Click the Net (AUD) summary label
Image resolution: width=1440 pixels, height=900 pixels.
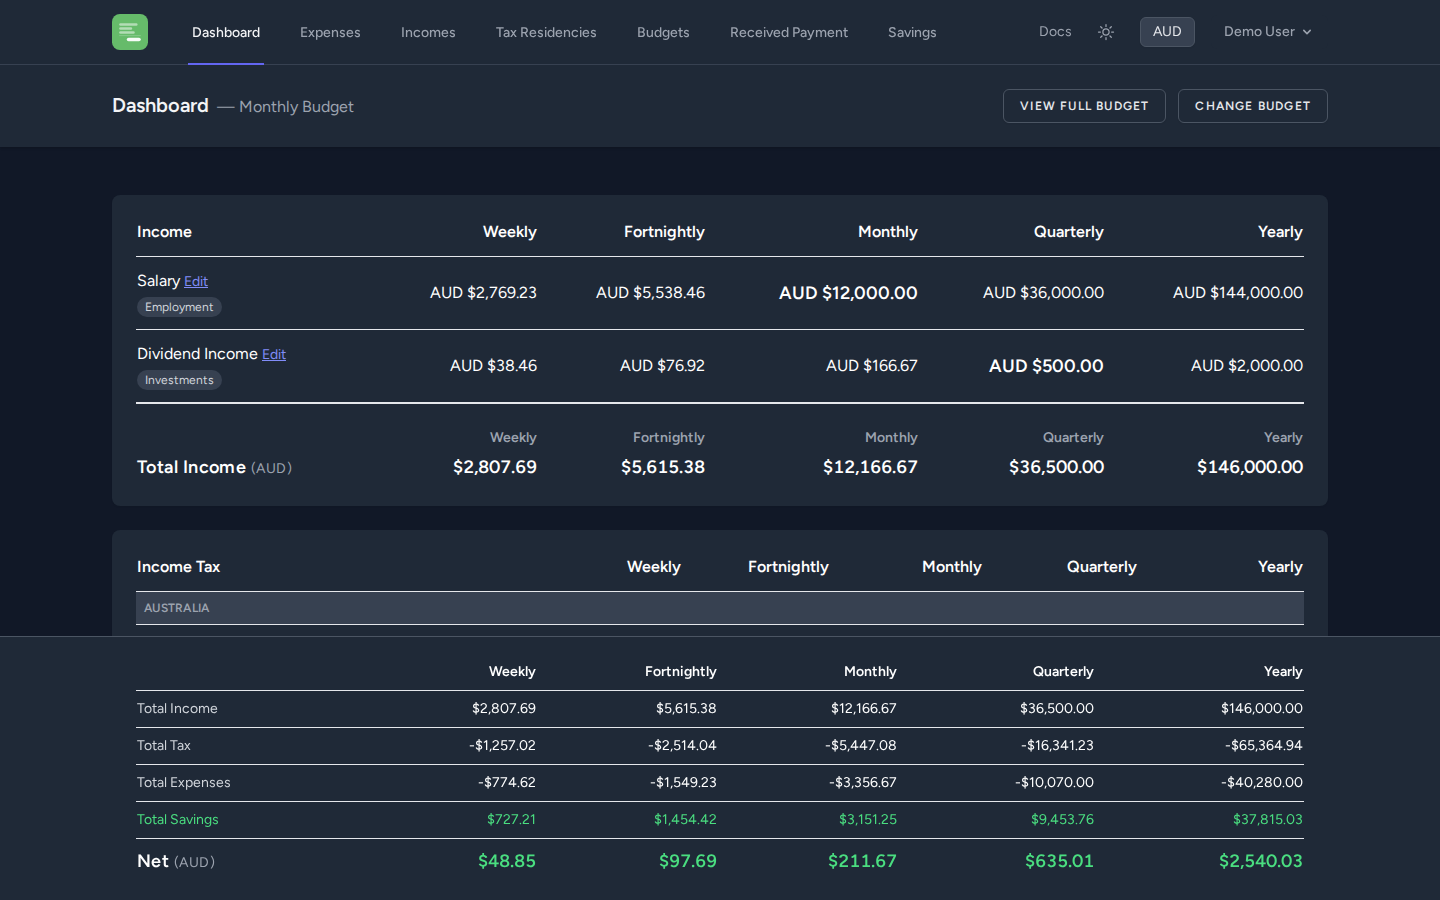pos(176,861)
